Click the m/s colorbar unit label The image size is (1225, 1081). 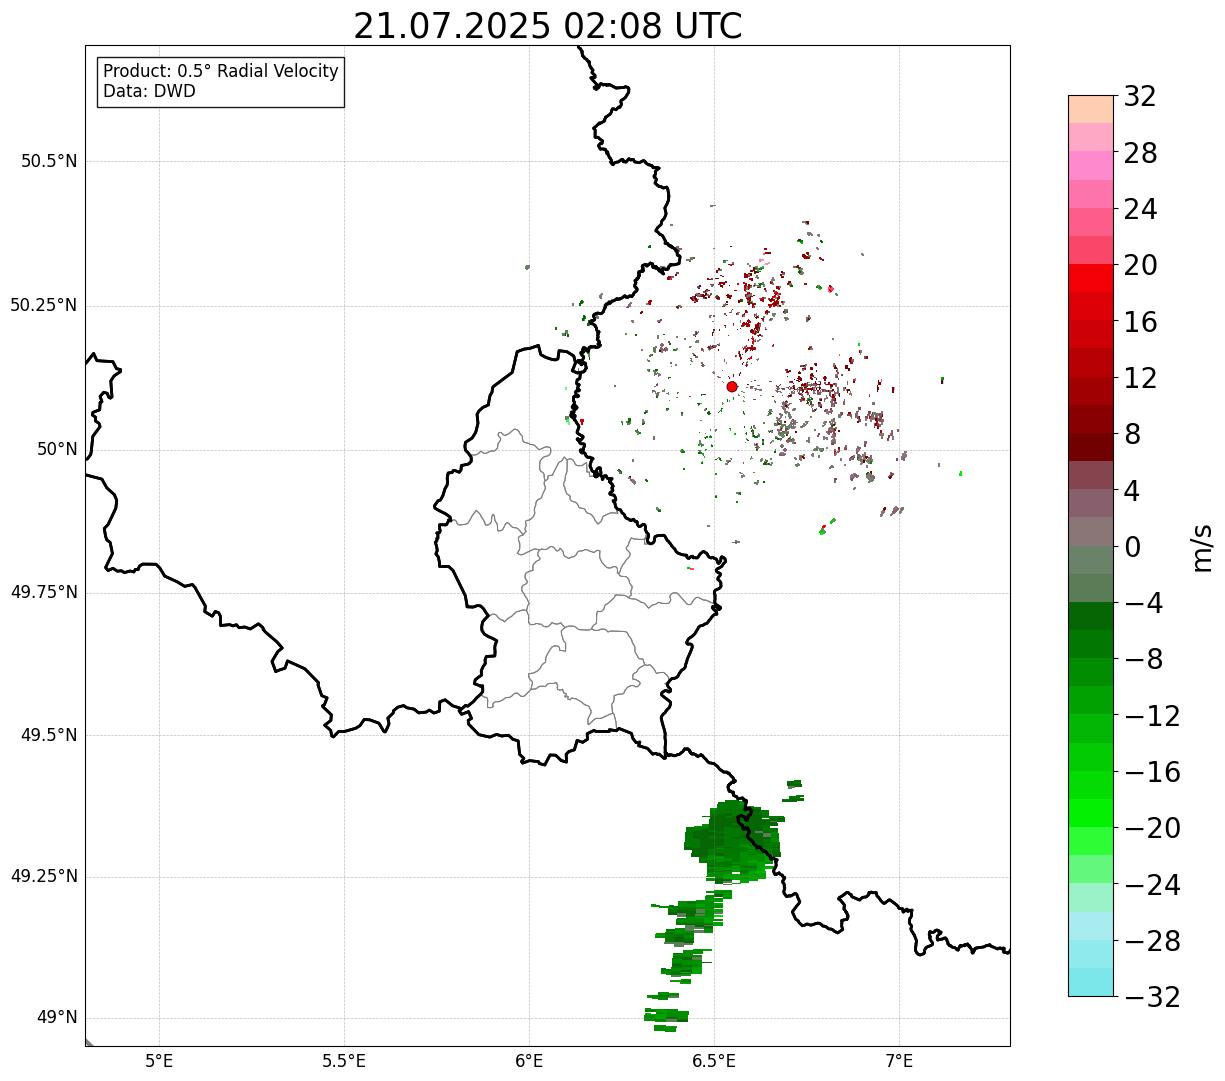(x=1202, y=547)
